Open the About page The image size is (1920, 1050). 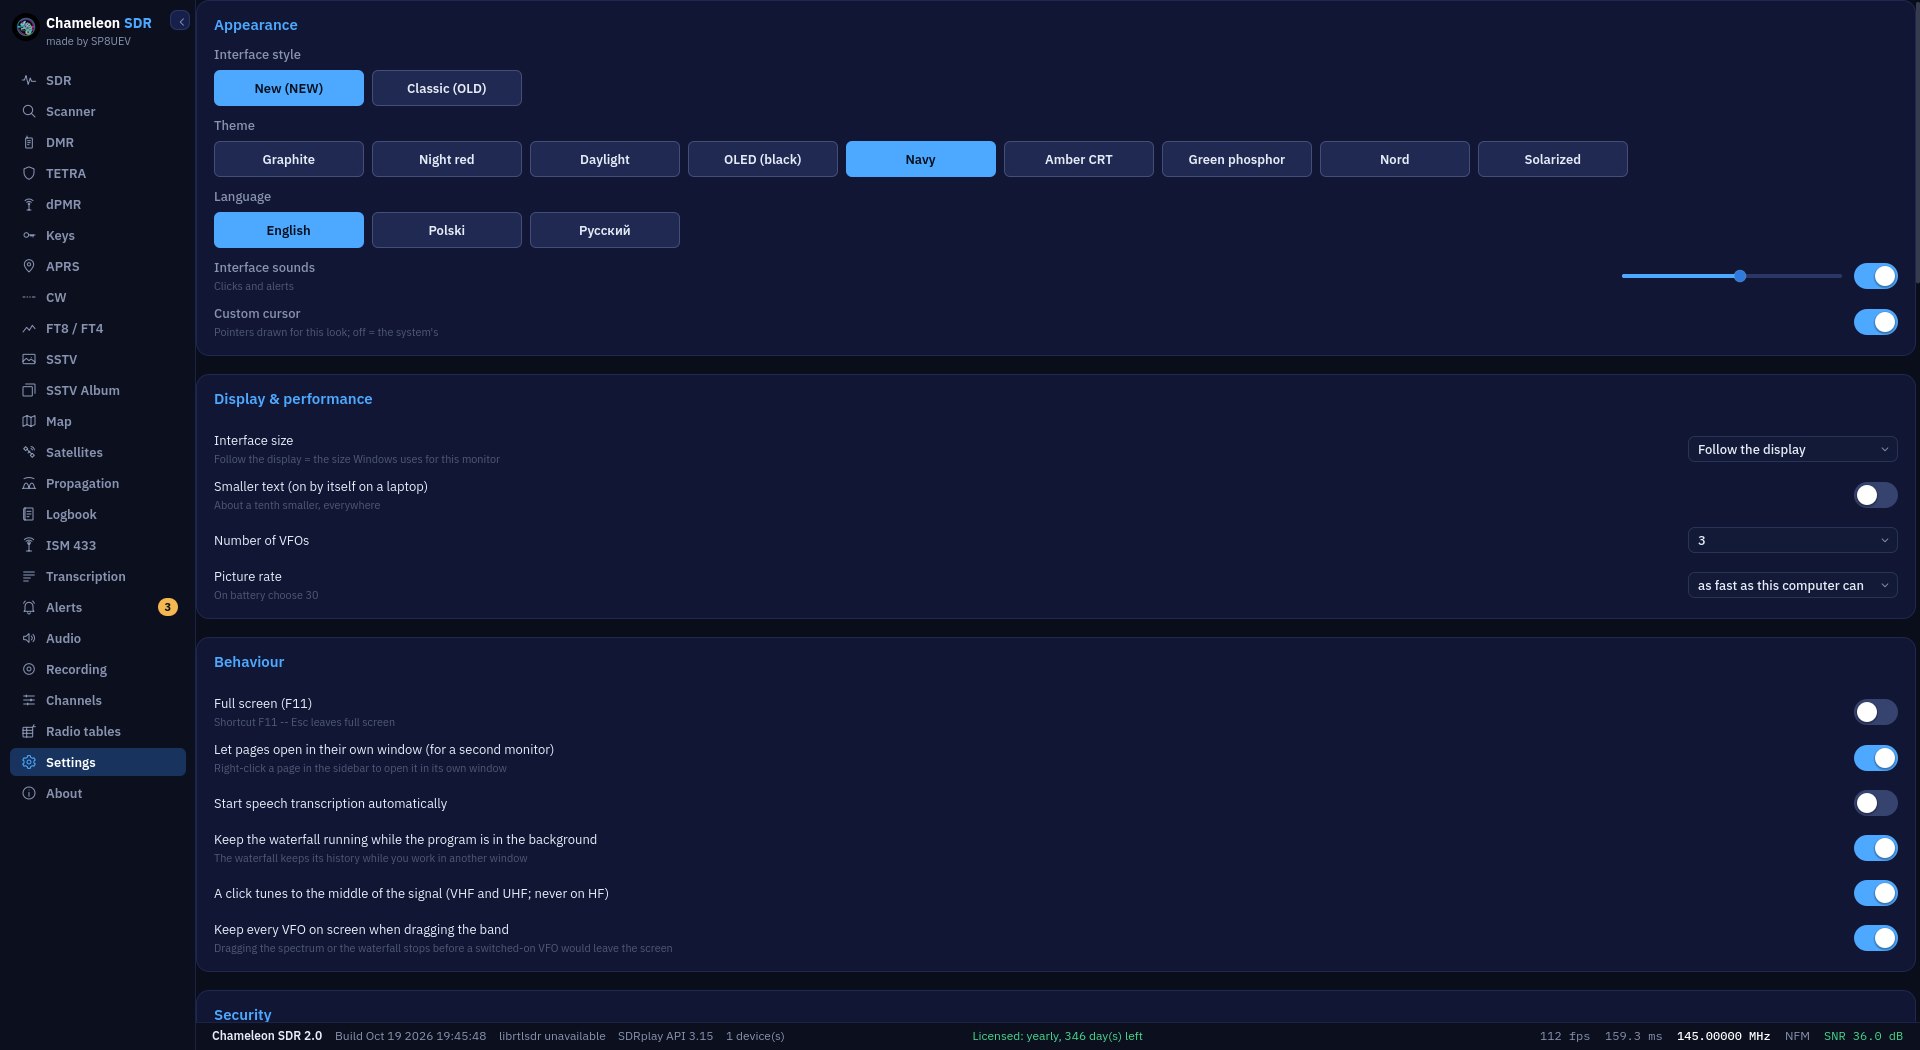[98, 793]
